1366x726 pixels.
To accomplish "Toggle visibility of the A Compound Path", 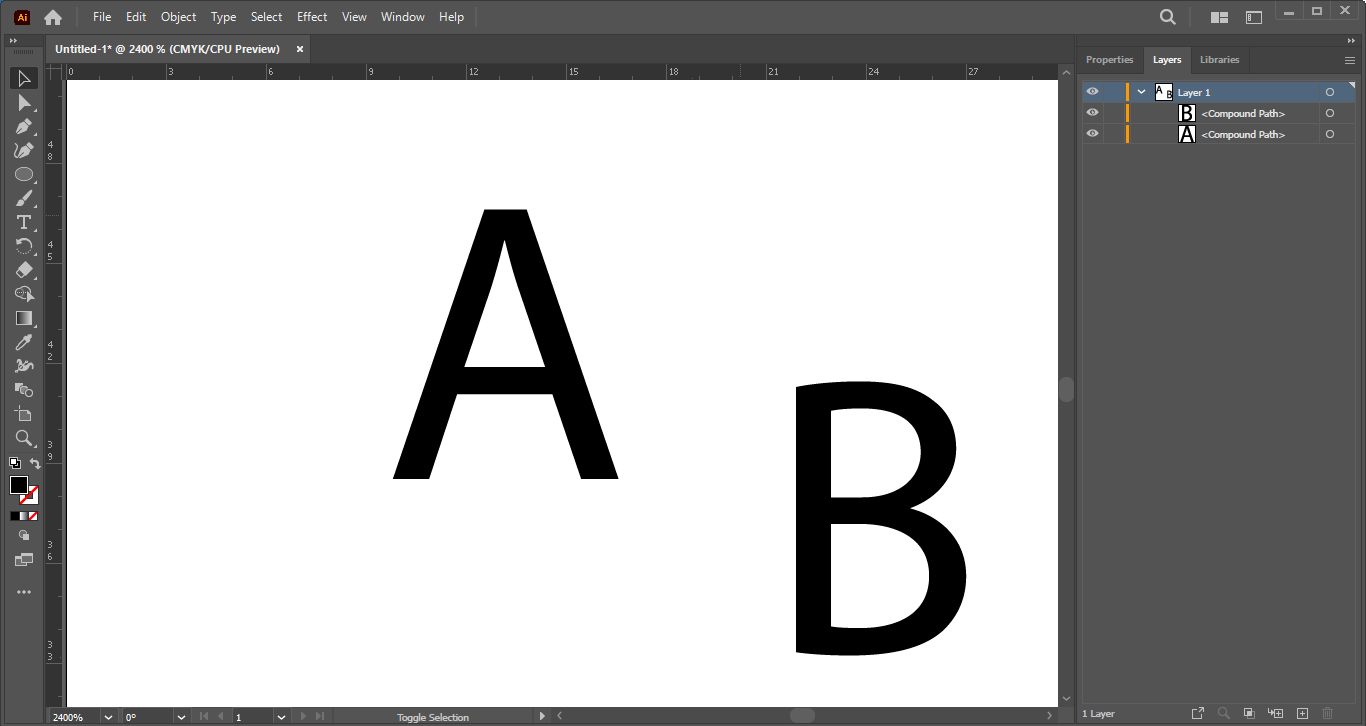I will 1092,133.
